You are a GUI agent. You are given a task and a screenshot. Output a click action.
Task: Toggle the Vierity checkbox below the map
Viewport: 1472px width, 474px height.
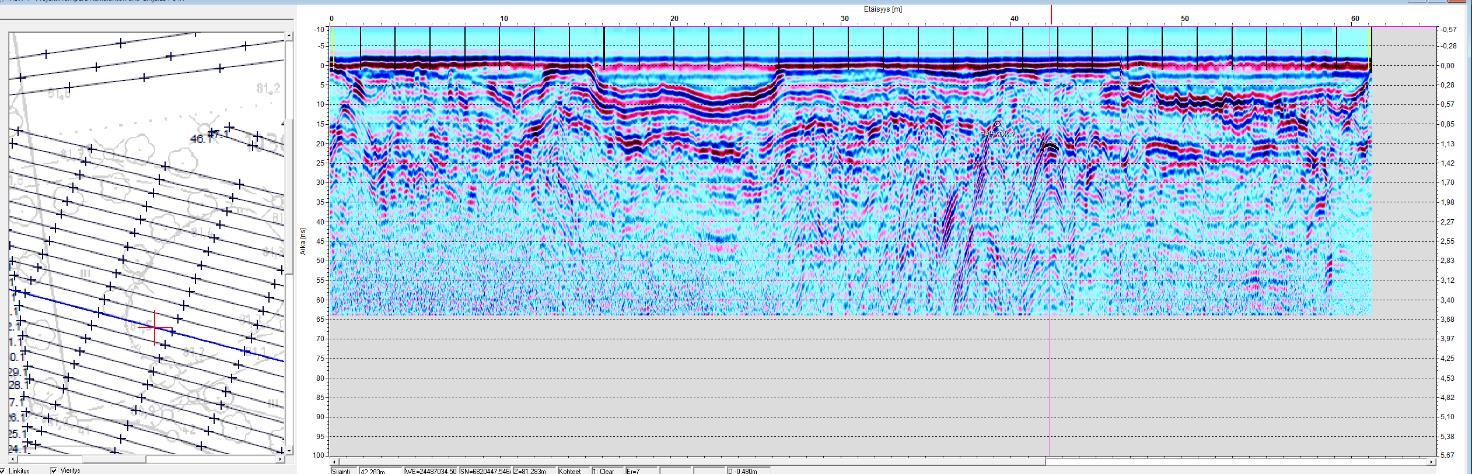53,470
